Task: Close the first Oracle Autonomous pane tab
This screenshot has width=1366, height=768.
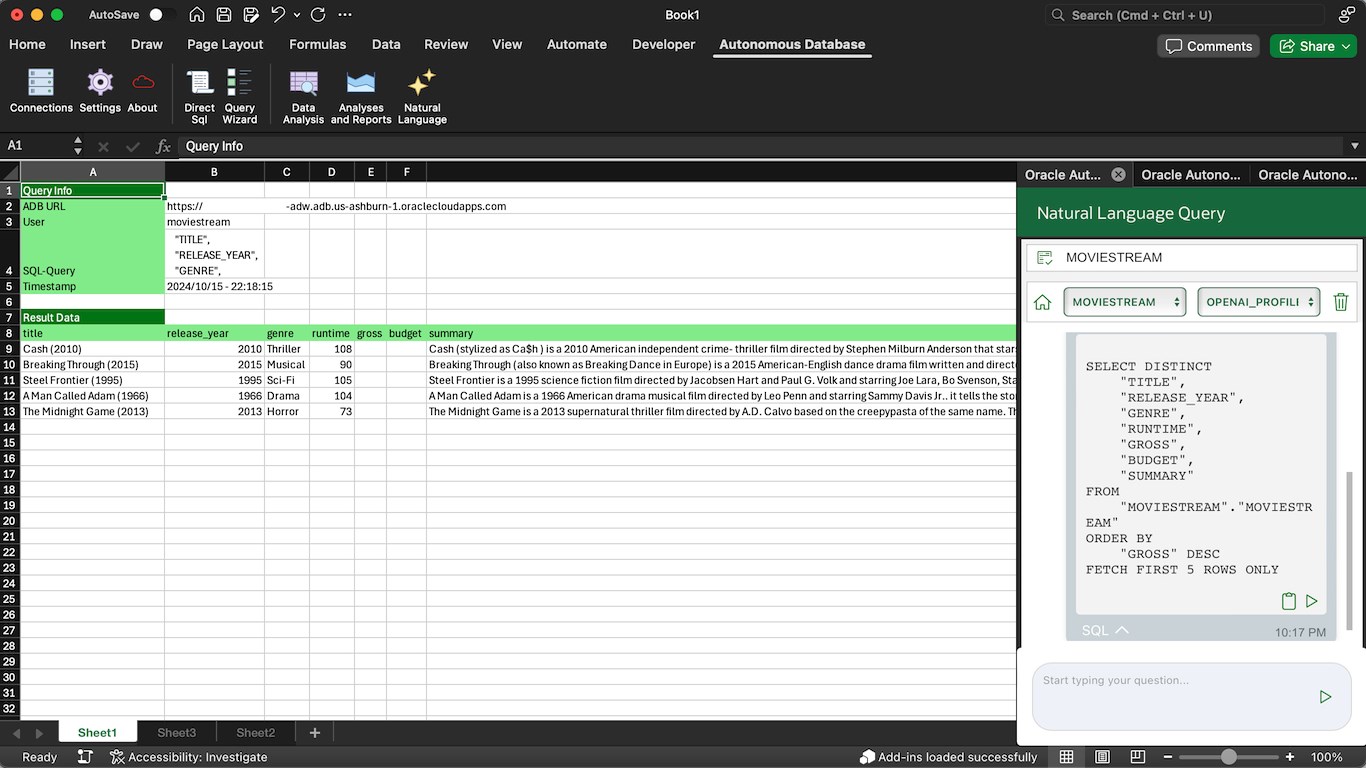Action: (1118, 174)
